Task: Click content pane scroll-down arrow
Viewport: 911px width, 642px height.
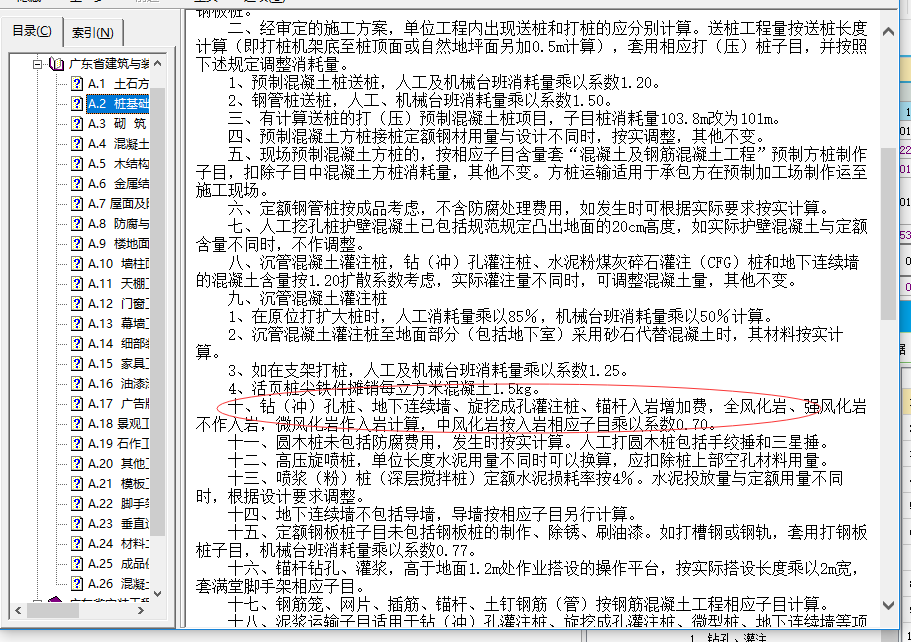Action: pyautogui.click(x=888, y=605)
